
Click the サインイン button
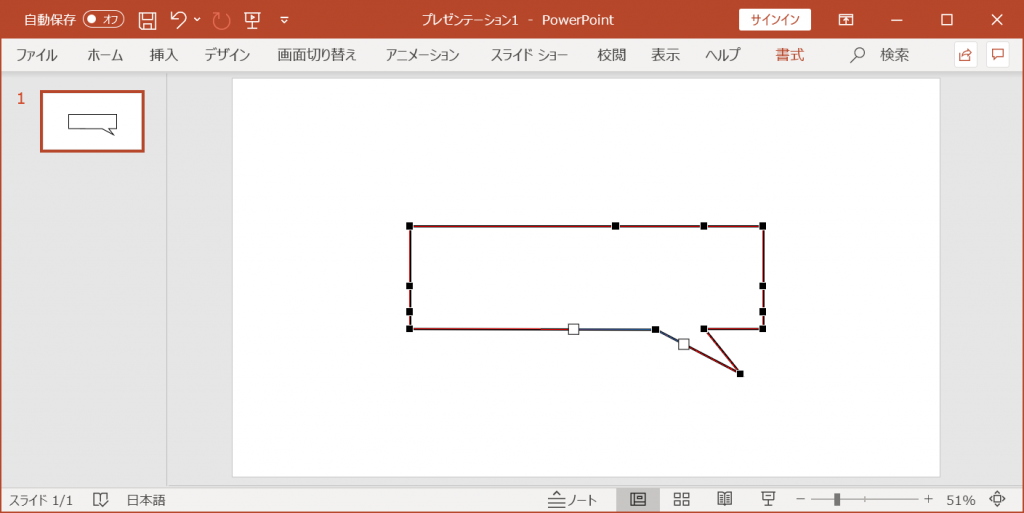(775, 20)
